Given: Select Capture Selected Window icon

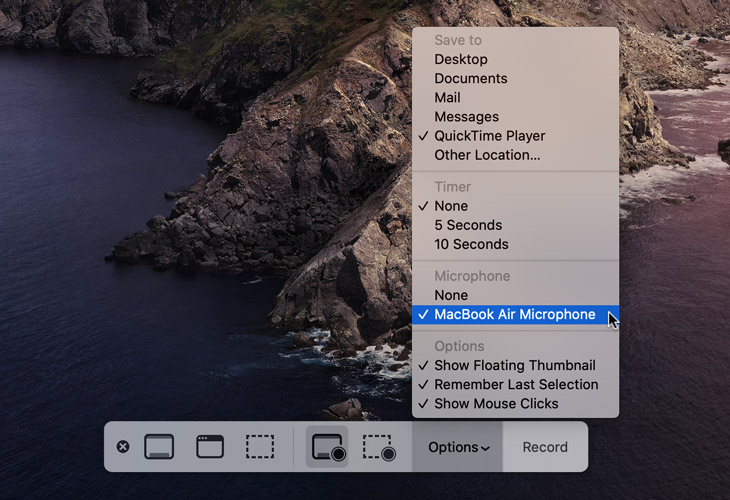Looking at the screenshot, I should tap(210, 447).
